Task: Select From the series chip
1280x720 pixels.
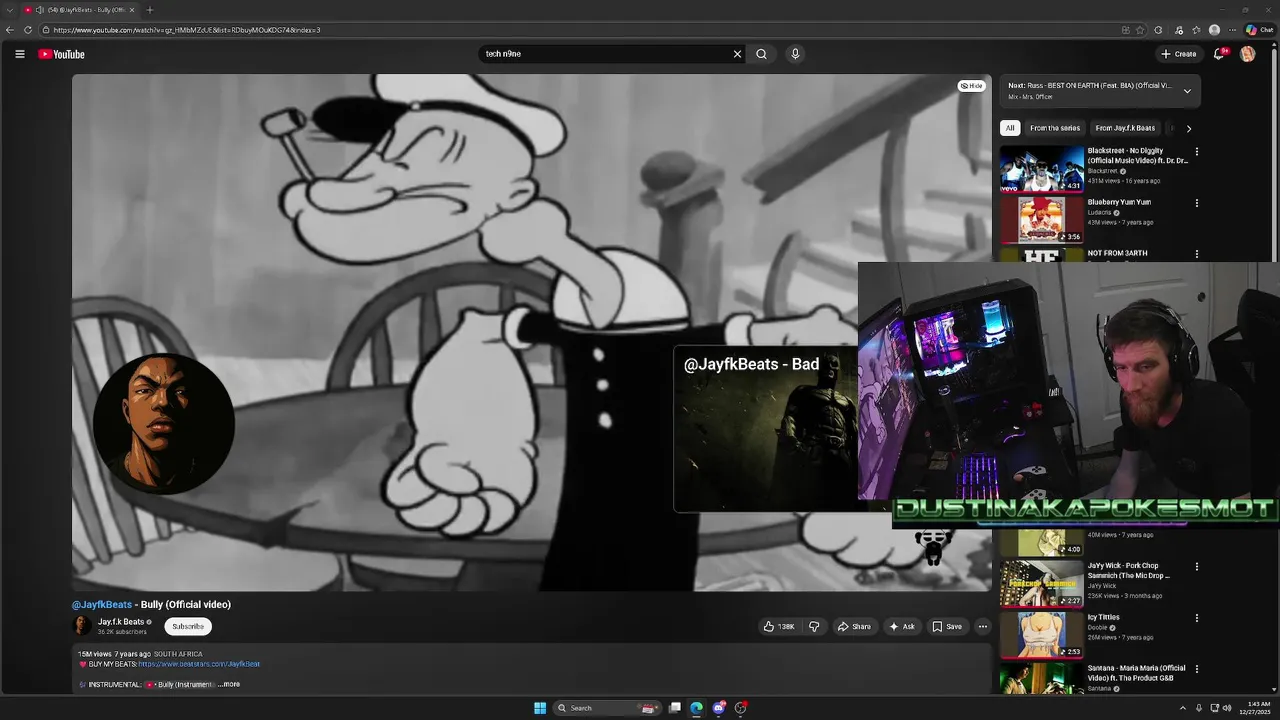Action: [x=1055, y=128]
